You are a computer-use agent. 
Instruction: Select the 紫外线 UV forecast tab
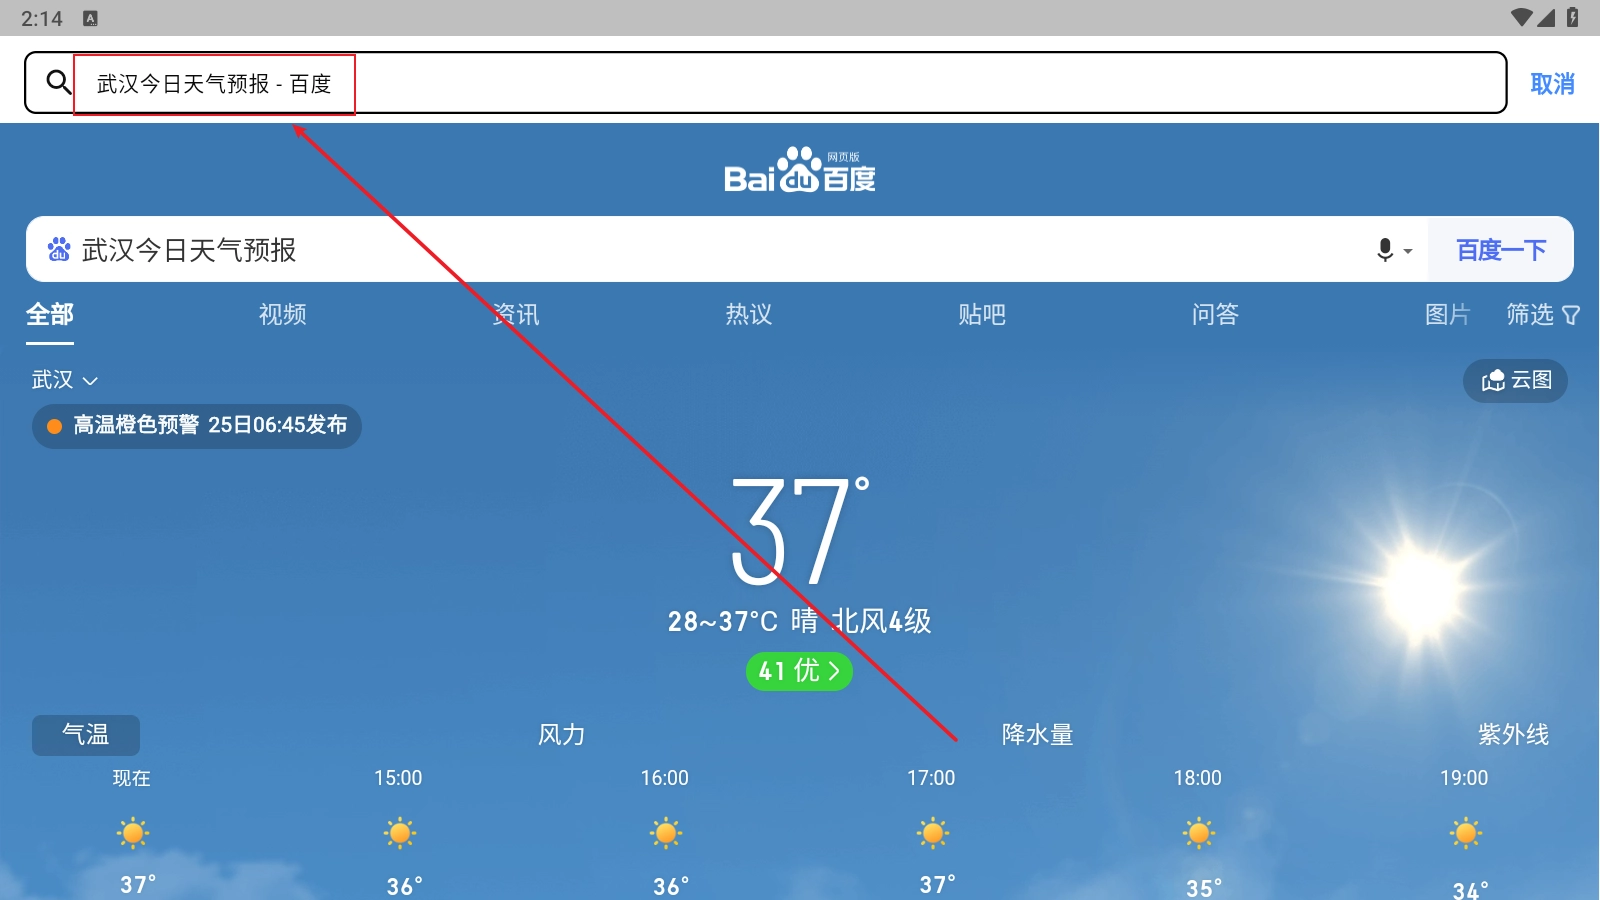1513,735
